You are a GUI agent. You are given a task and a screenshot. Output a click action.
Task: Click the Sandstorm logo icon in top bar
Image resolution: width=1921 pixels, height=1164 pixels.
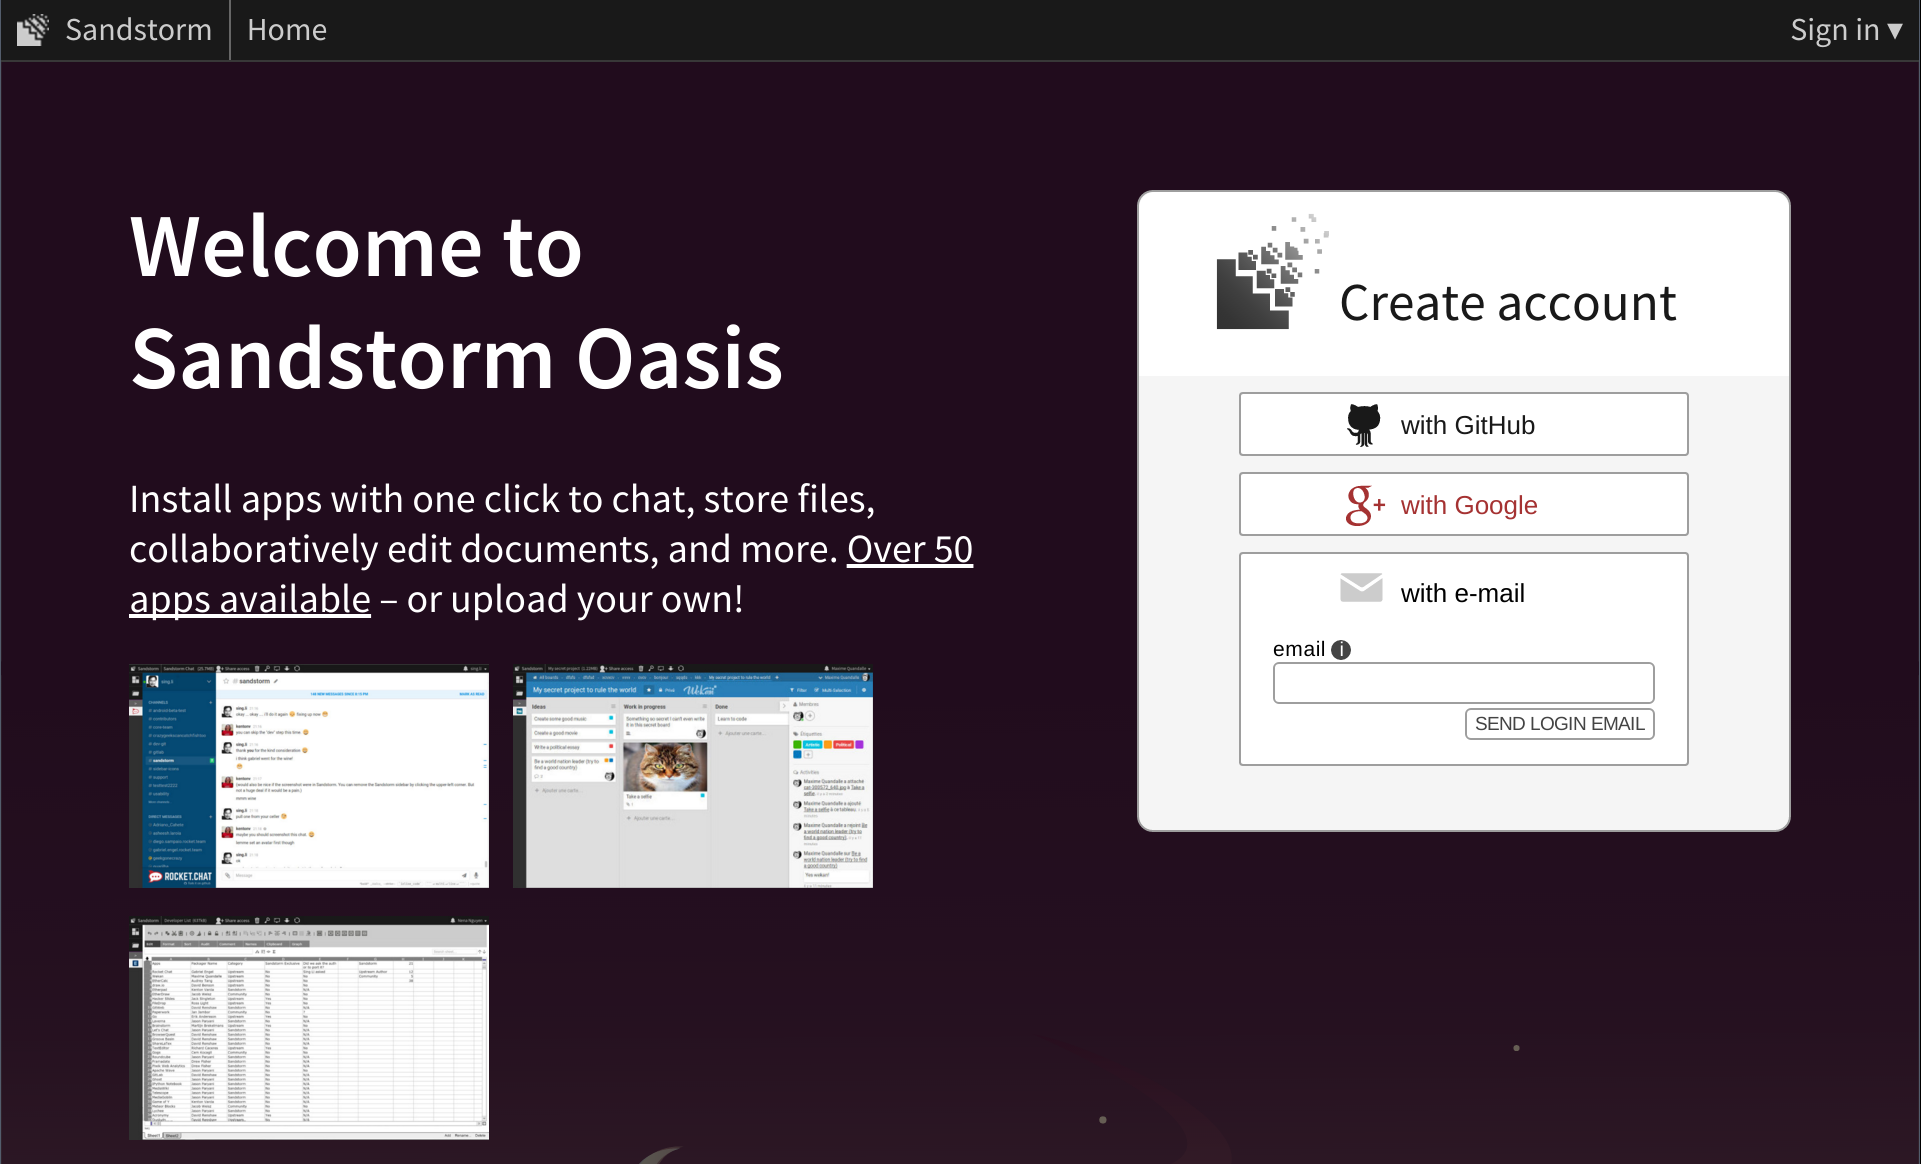pyautogui.click(x=33, y=30)
